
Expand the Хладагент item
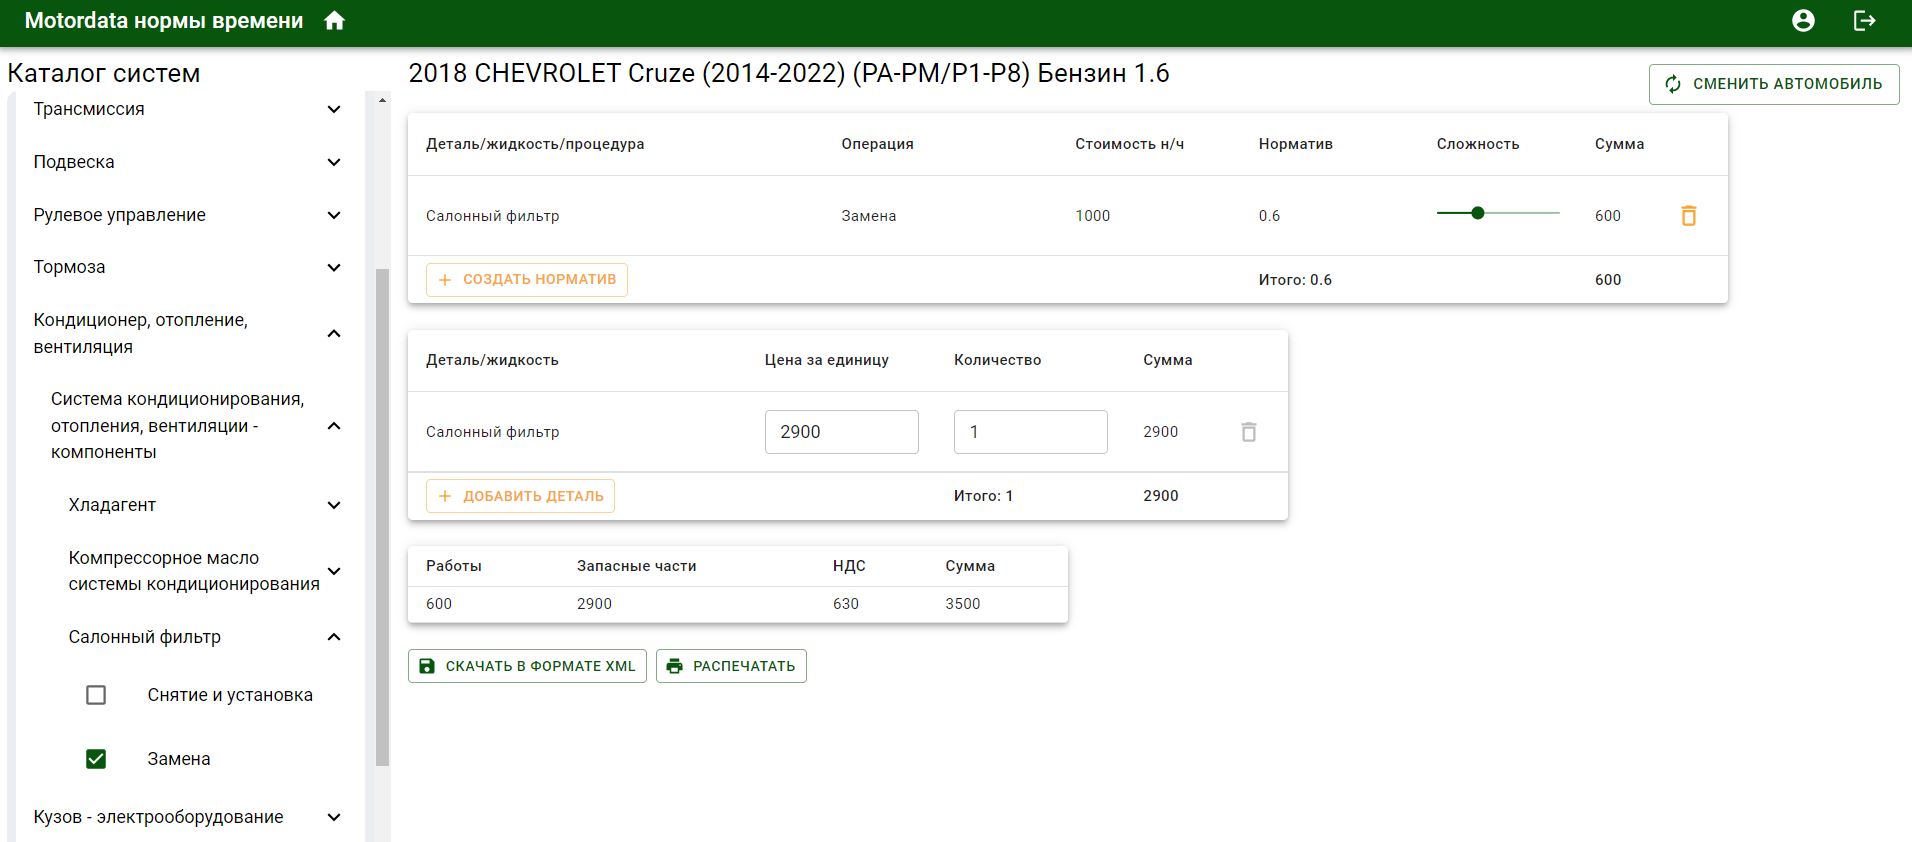(334, 505)
